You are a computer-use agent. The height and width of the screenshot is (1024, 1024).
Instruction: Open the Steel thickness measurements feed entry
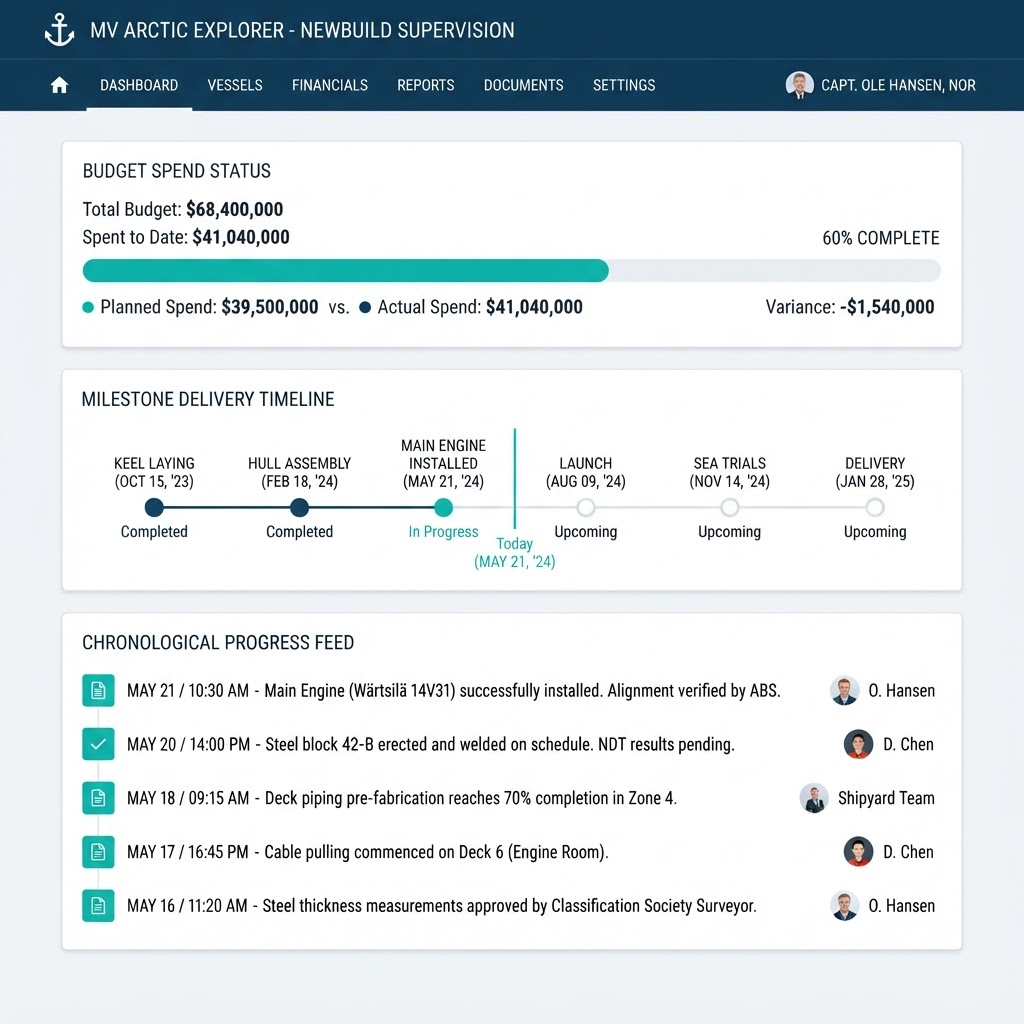pyautogui.click(x=441, y=906)
